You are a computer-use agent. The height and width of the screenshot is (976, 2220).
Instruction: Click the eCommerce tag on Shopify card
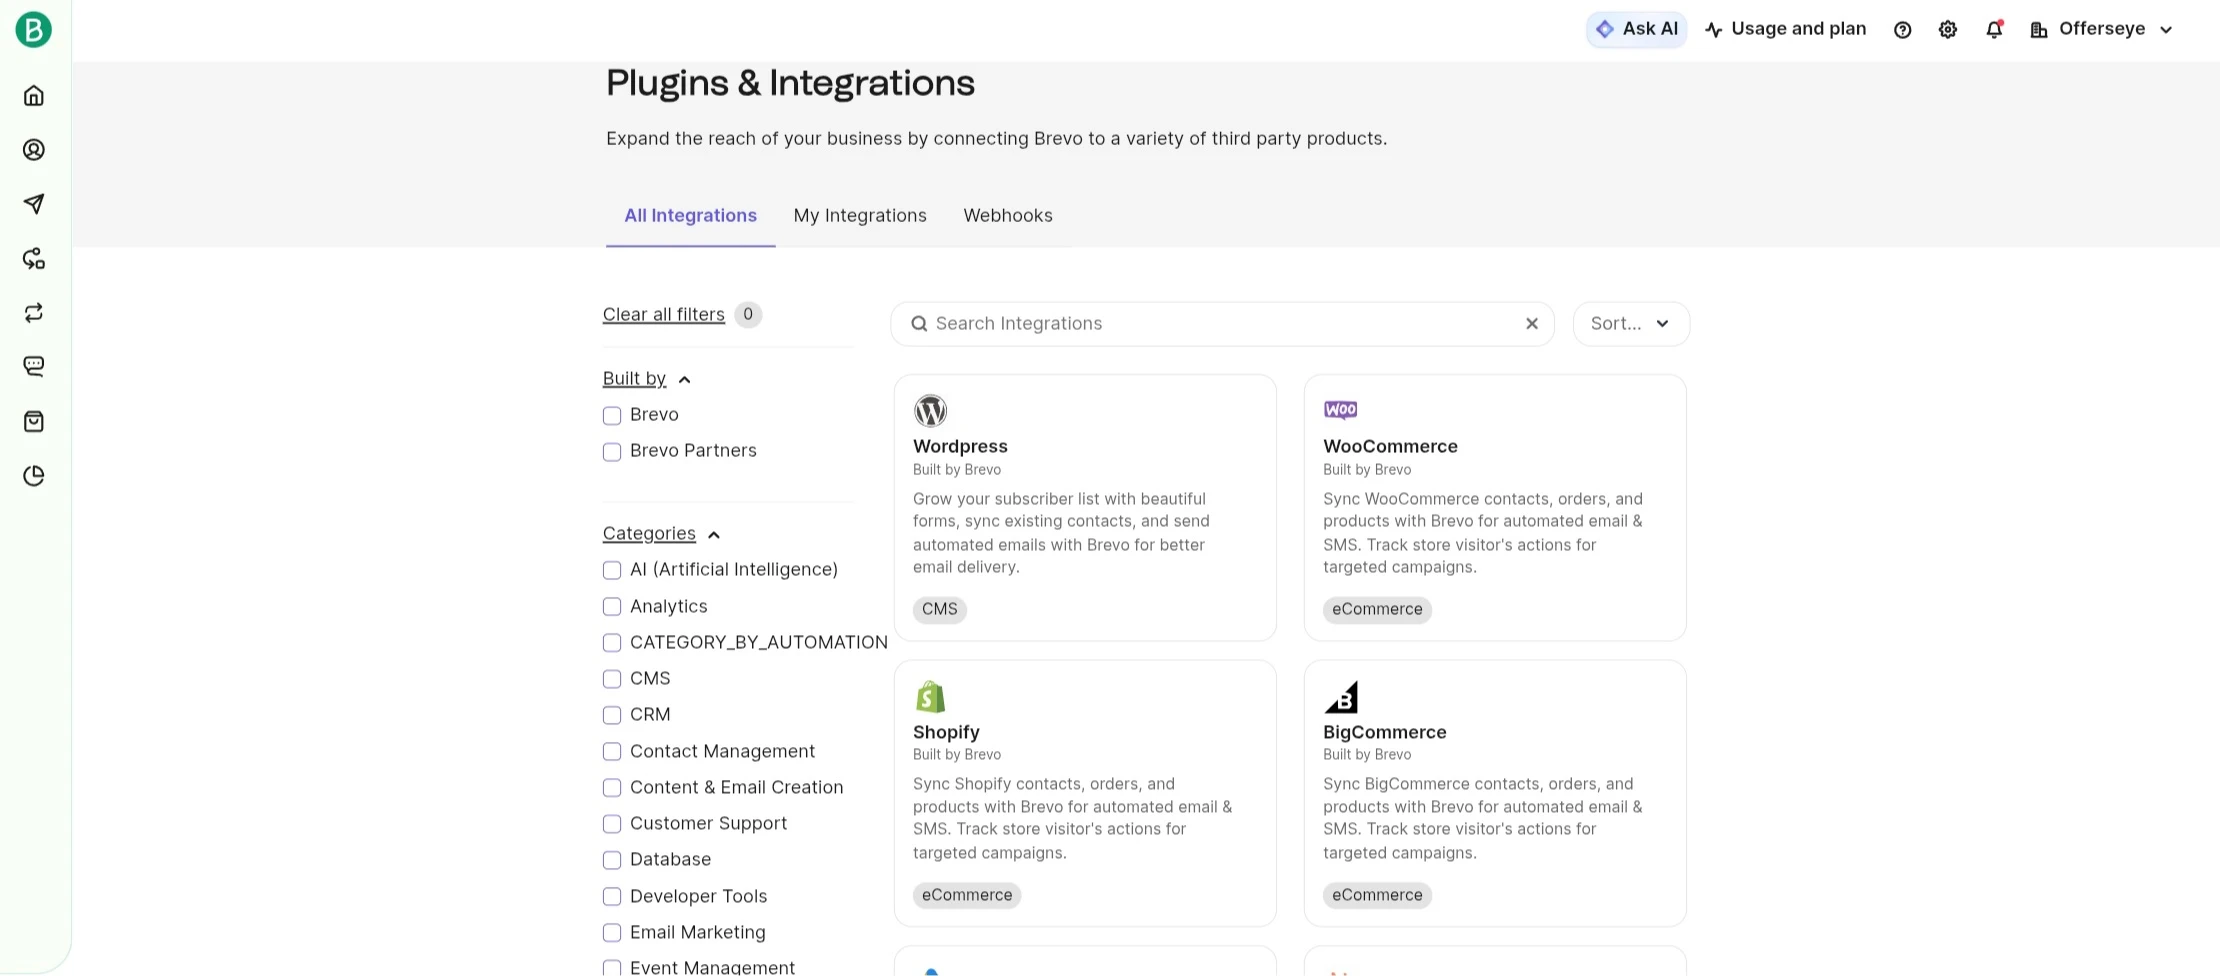pyautogui.click(x=967, y=896)
